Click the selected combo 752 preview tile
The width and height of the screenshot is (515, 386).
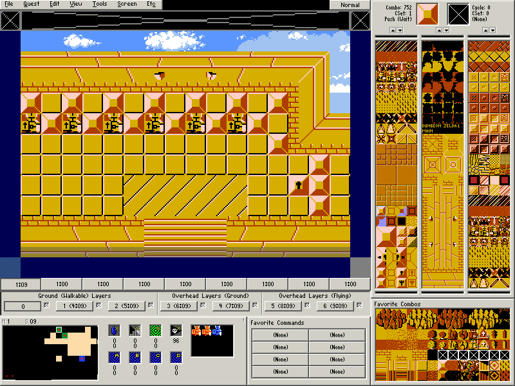(427, 14)
